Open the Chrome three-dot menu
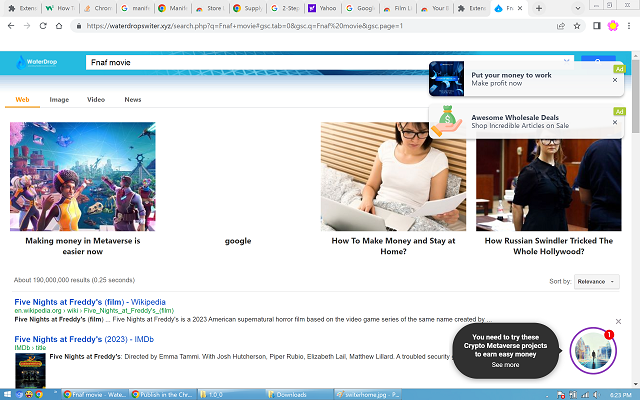The width and height of the screenshot is (640, 400). pyautogui.click(x=629, y=26)
